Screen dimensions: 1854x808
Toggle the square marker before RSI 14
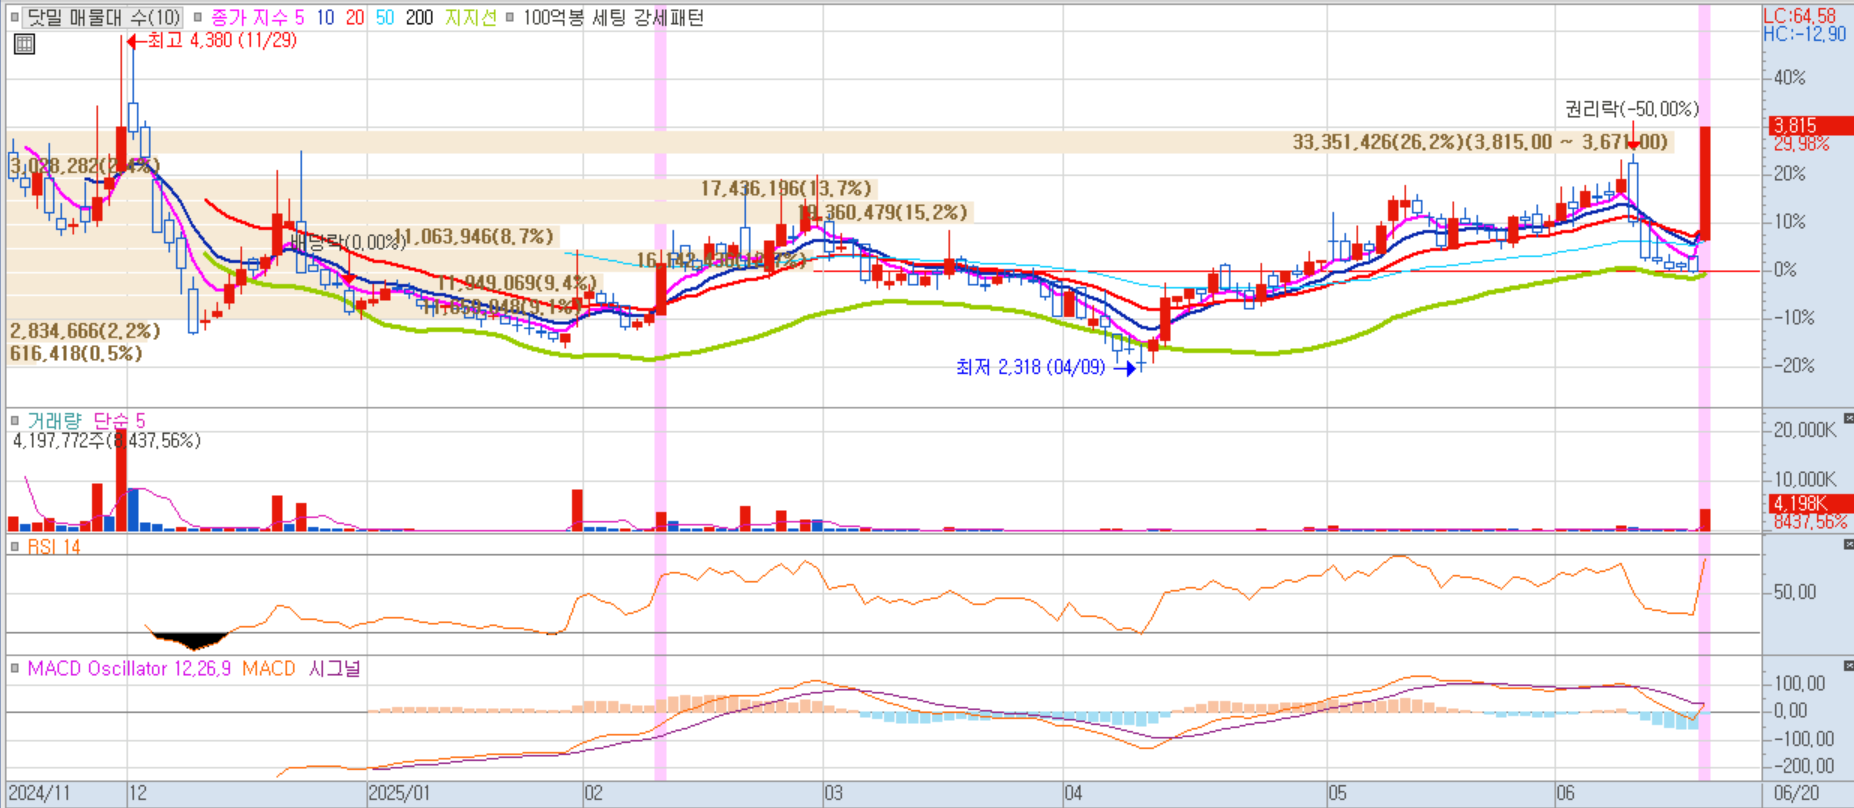coord(14,546)
